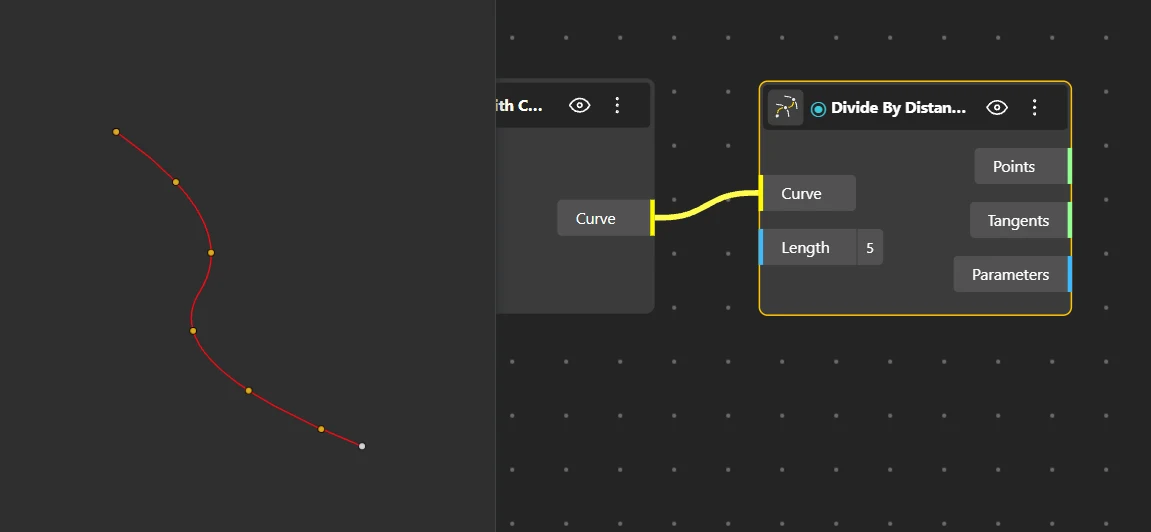
Task: Select the white endpoint of the red curve
Action: point(362,446)
